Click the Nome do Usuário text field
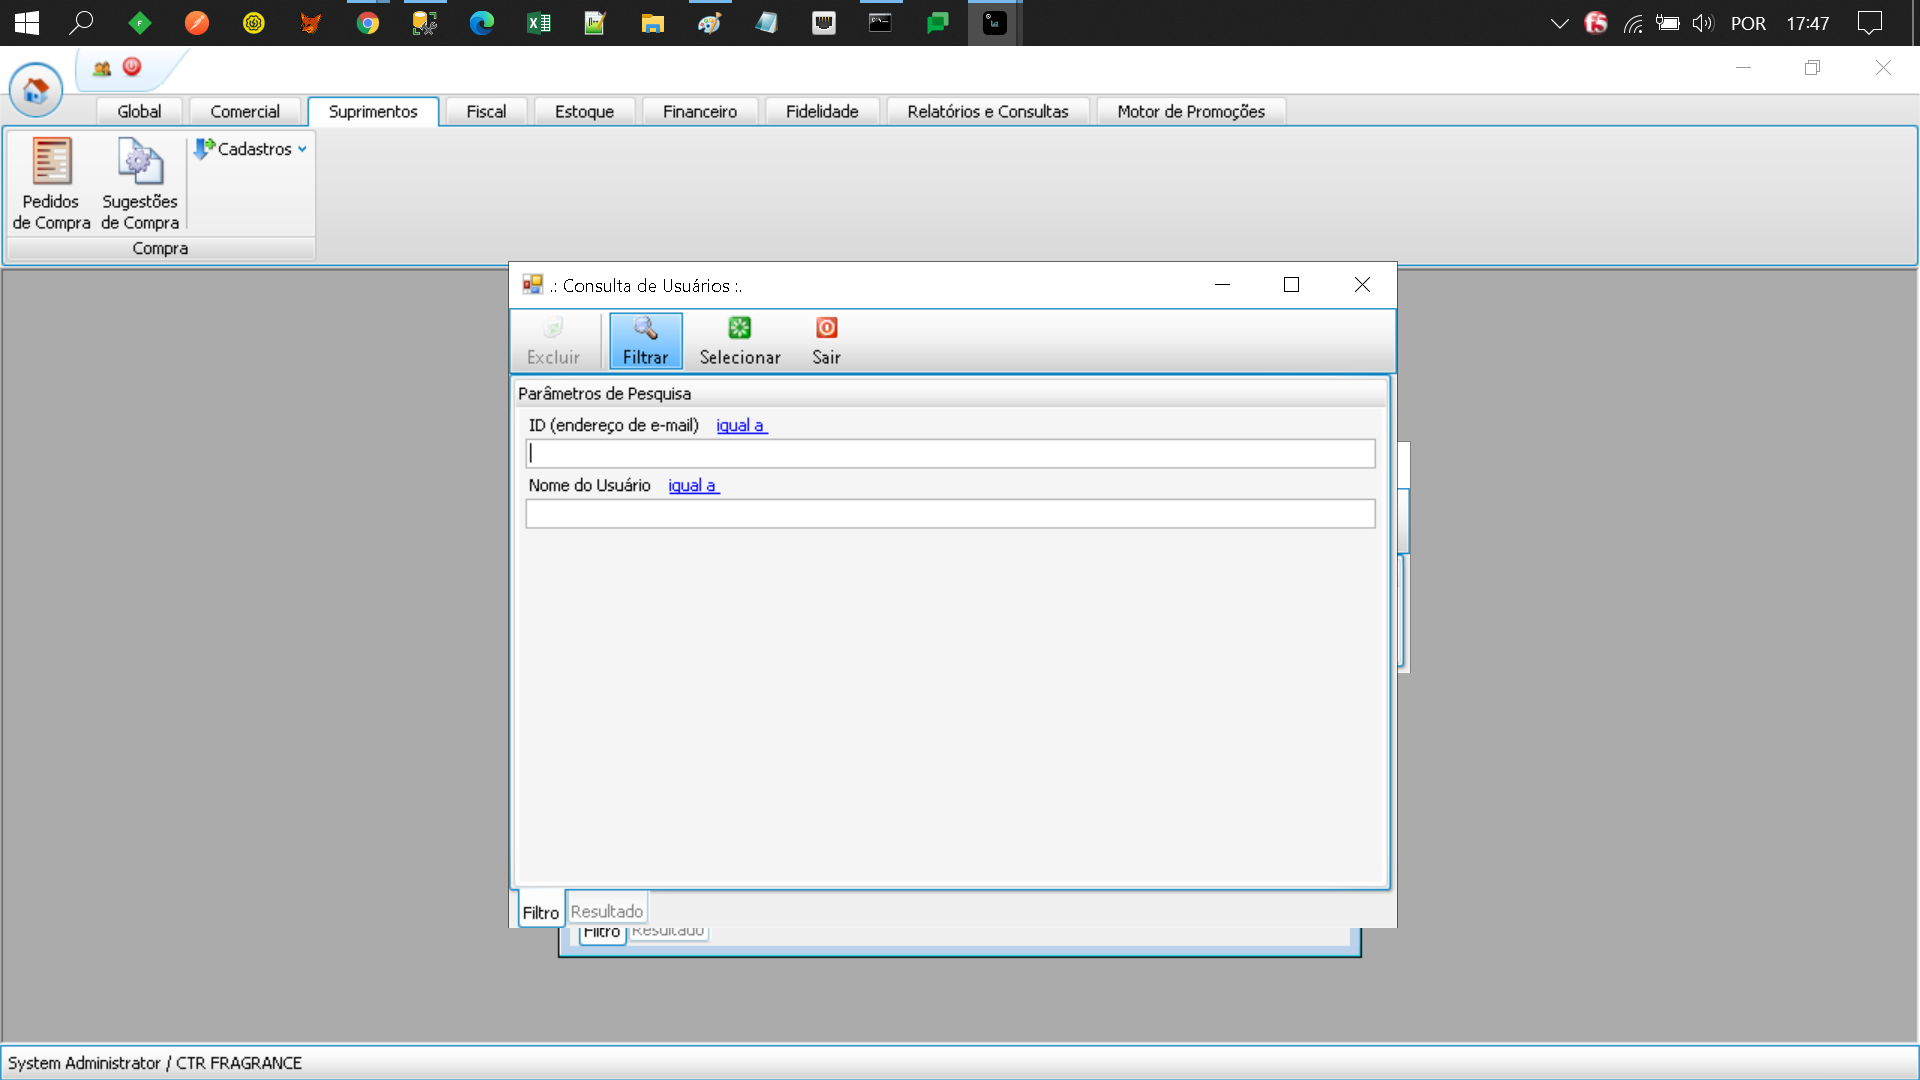1920x1080 pixels. click(x=950, y=514)
